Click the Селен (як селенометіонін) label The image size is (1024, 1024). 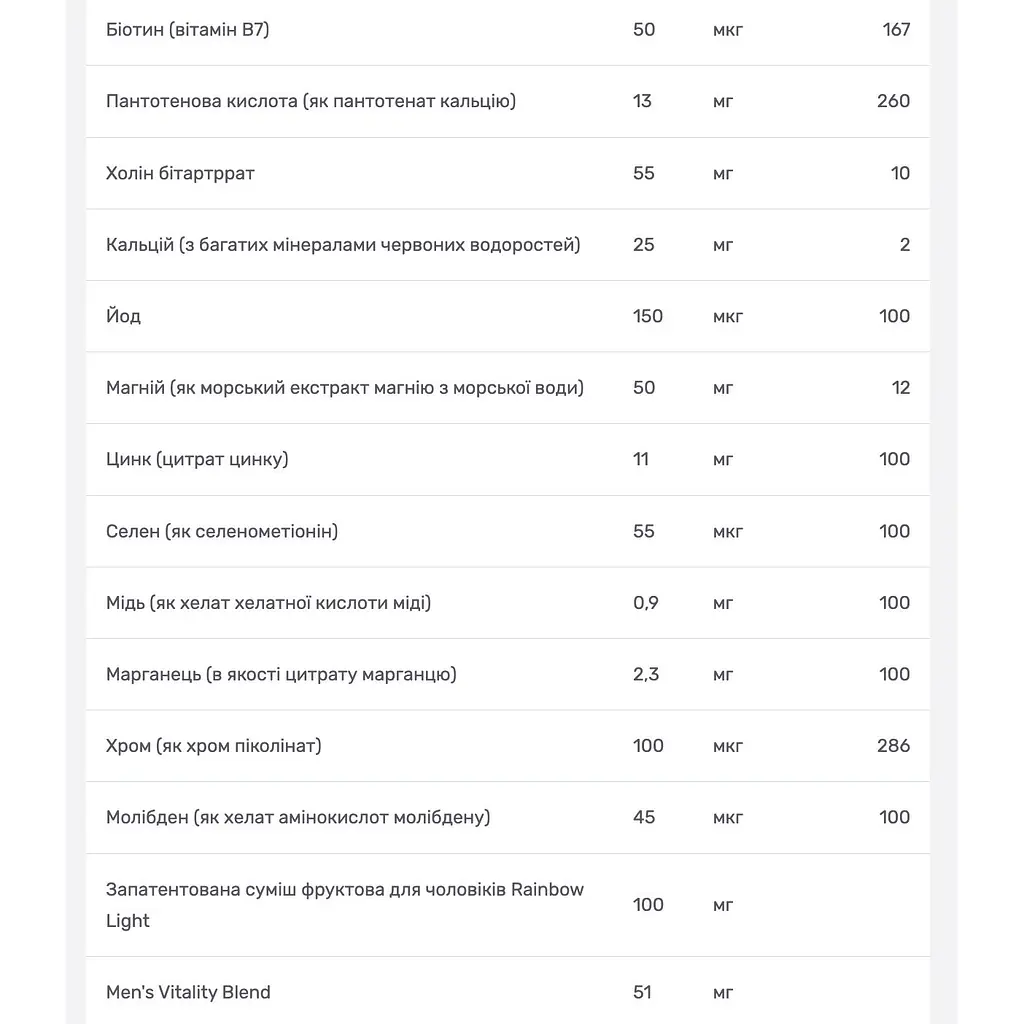pyautogui.click(x=222, y=531)
